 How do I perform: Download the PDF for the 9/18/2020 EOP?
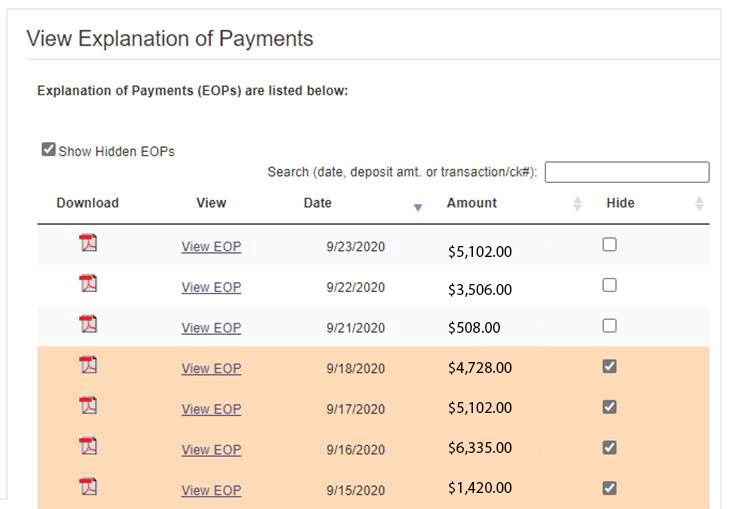88,365
